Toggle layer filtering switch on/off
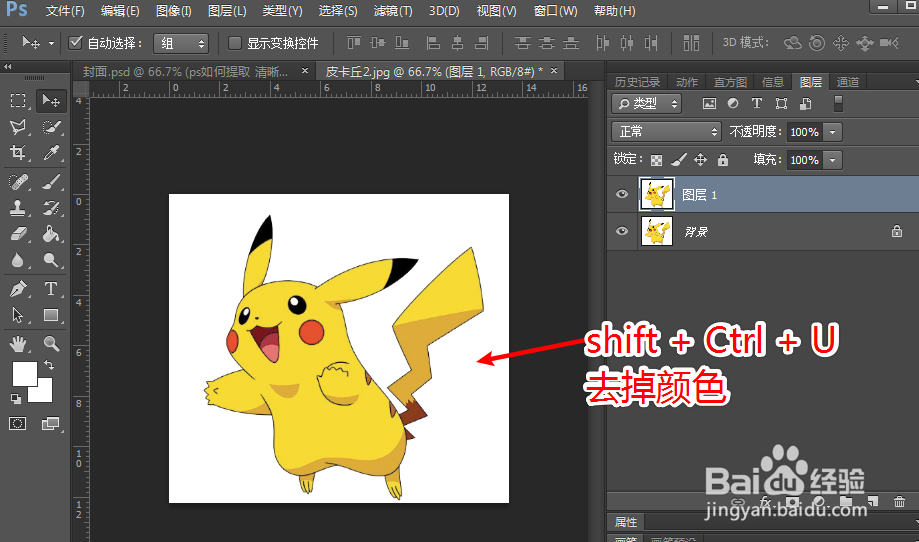Screen dimensions: 919x542 tap(838, 104)
